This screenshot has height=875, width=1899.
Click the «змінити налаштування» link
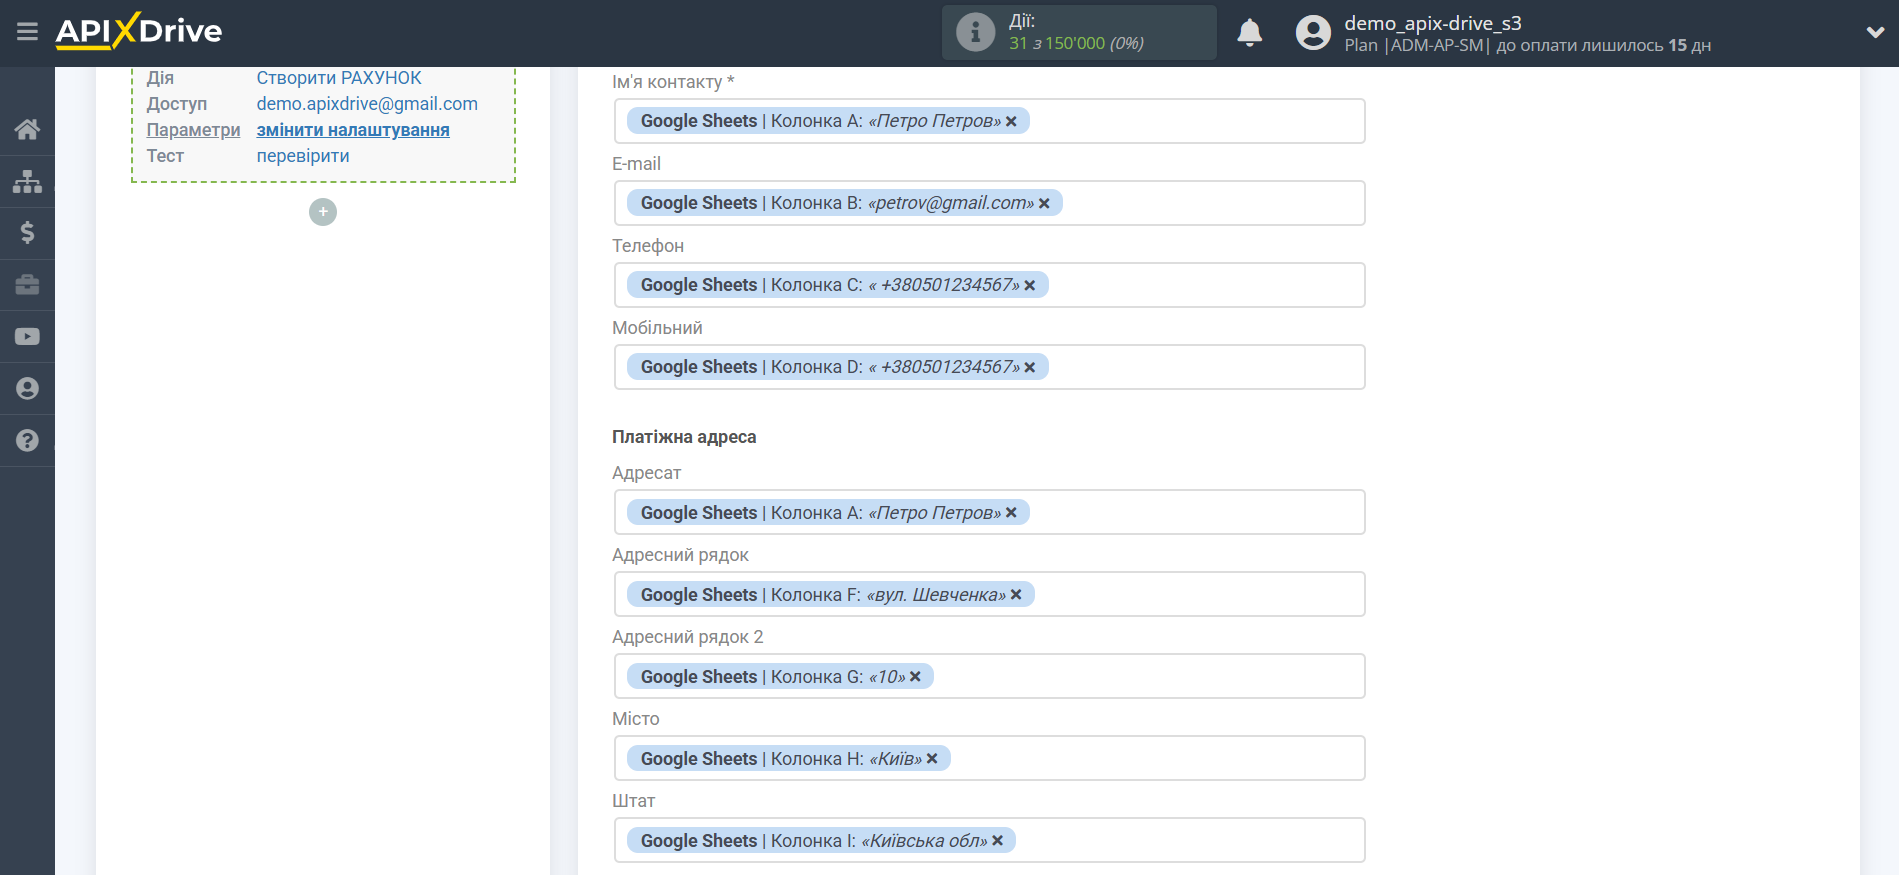353,130
